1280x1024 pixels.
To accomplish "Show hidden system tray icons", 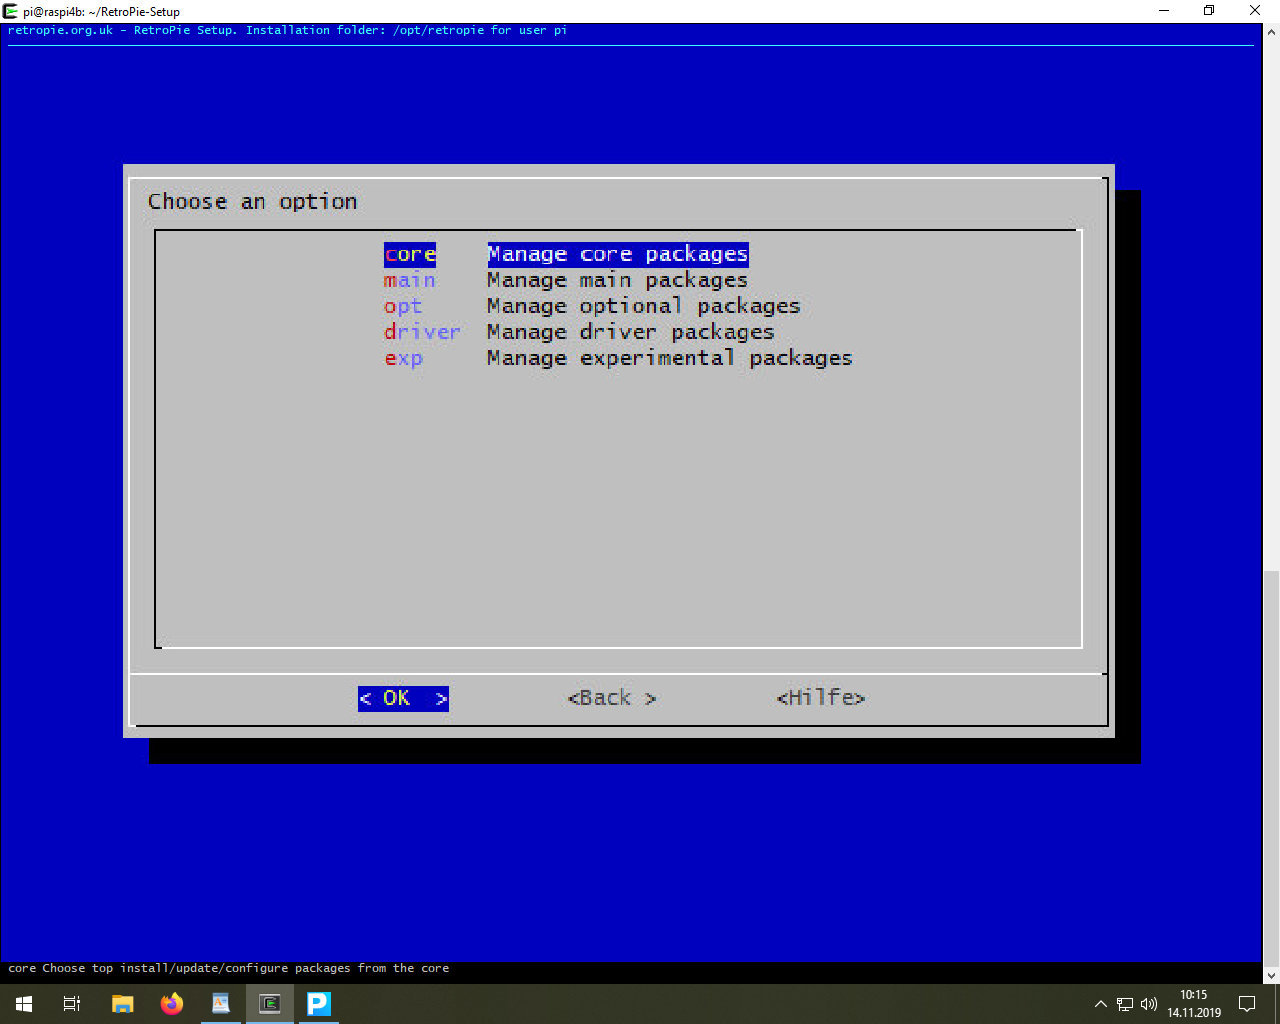I will point(1101,1004).
